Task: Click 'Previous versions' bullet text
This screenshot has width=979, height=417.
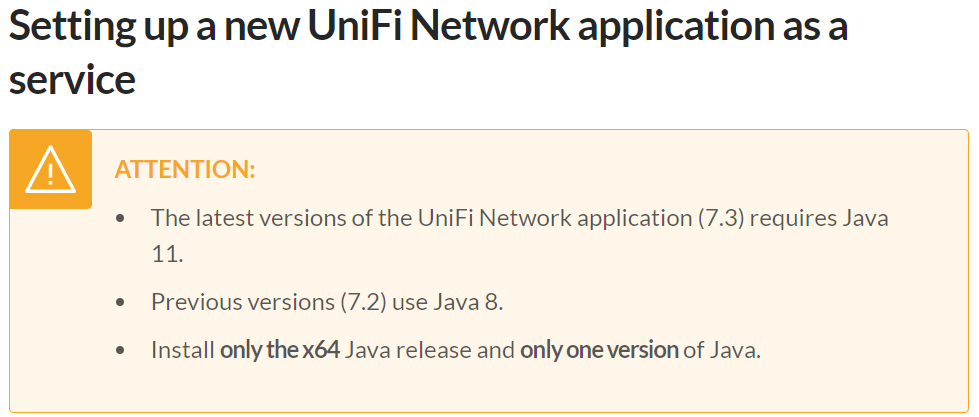Action: [243, 302]
